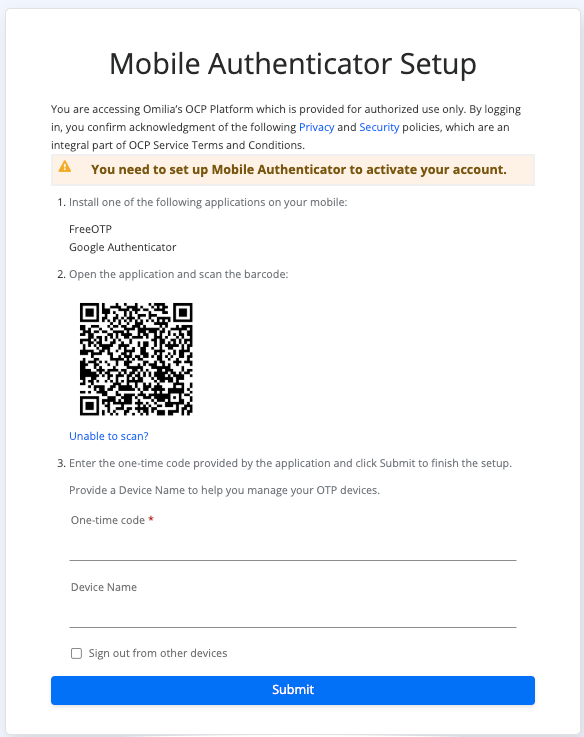Enable 'Sign out from other devices' checkbox
584x737 pixels.
pos(76,653)
